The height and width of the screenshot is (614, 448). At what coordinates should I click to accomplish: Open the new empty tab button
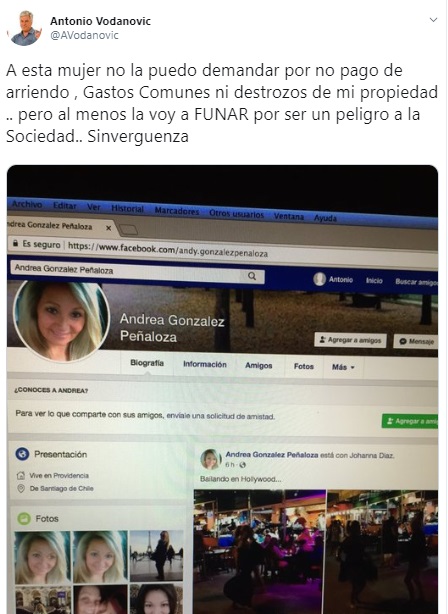(128, 230)
